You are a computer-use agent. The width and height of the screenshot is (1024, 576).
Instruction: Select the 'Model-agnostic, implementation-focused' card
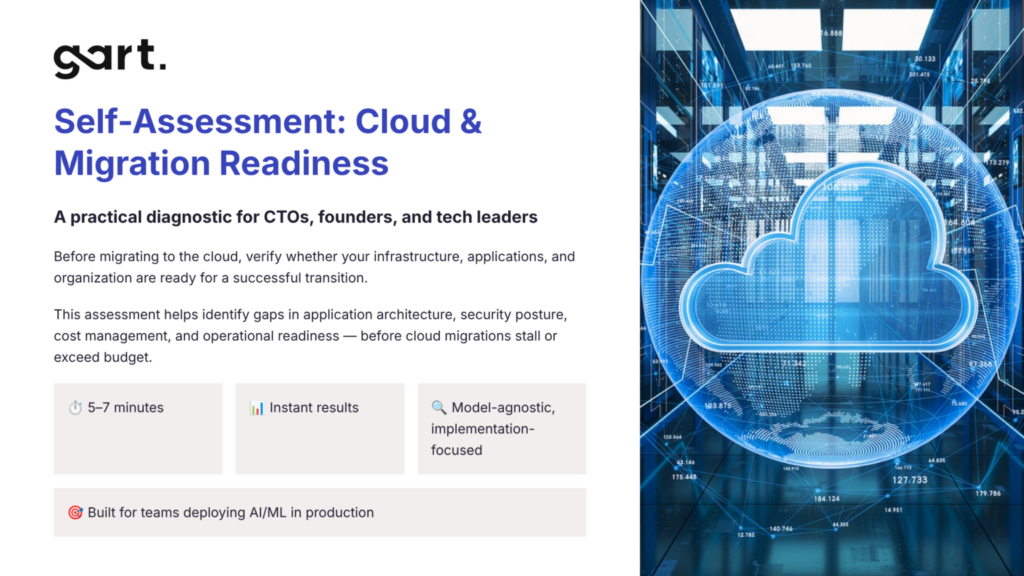pyautogui.click(x=501, y=427)
